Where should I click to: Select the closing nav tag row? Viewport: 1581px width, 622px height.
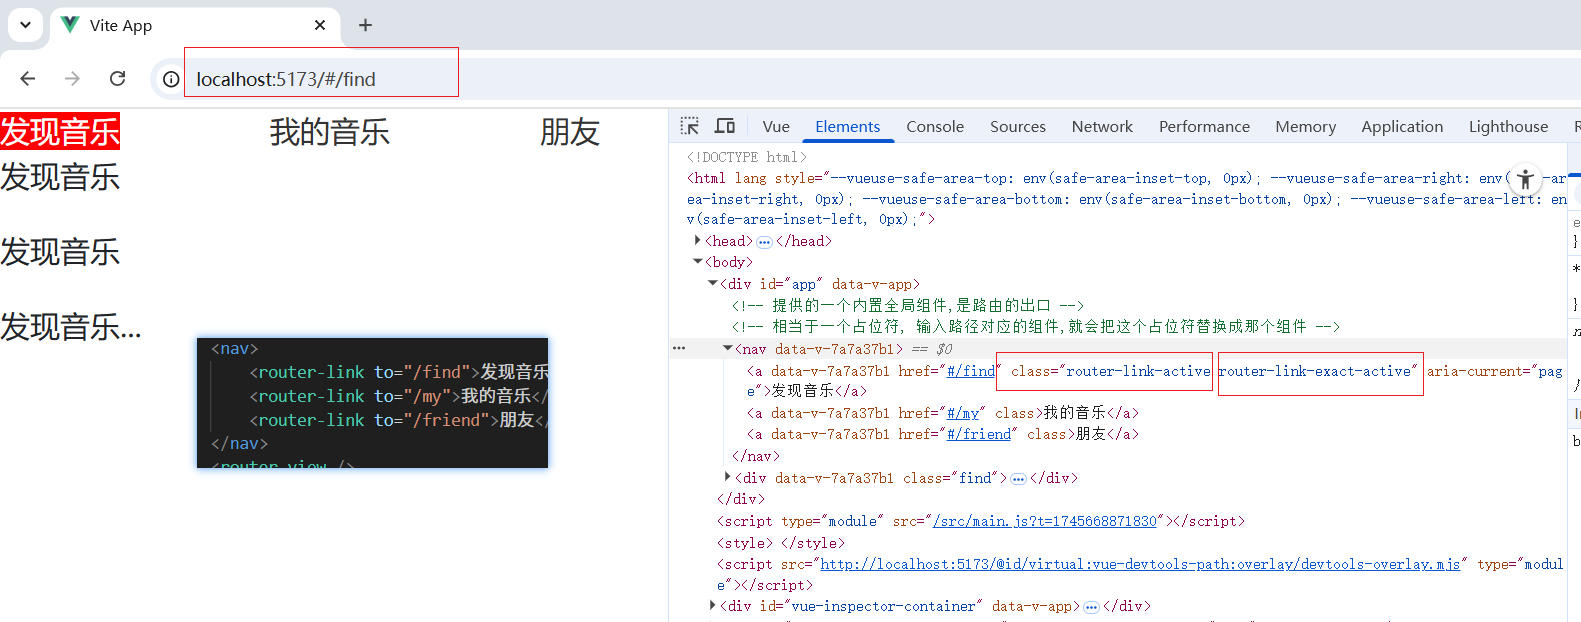pyautogui.click(x=755, y=456)
